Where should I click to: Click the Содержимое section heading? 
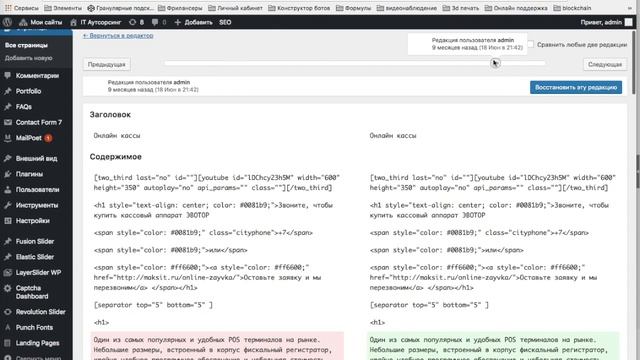coord(116,157)
